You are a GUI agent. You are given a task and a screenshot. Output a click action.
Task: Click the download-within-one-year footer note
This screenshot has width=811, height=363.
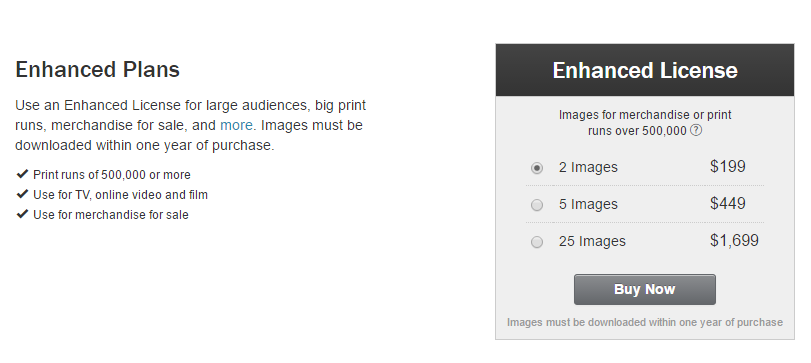click(x=645, y=323)
